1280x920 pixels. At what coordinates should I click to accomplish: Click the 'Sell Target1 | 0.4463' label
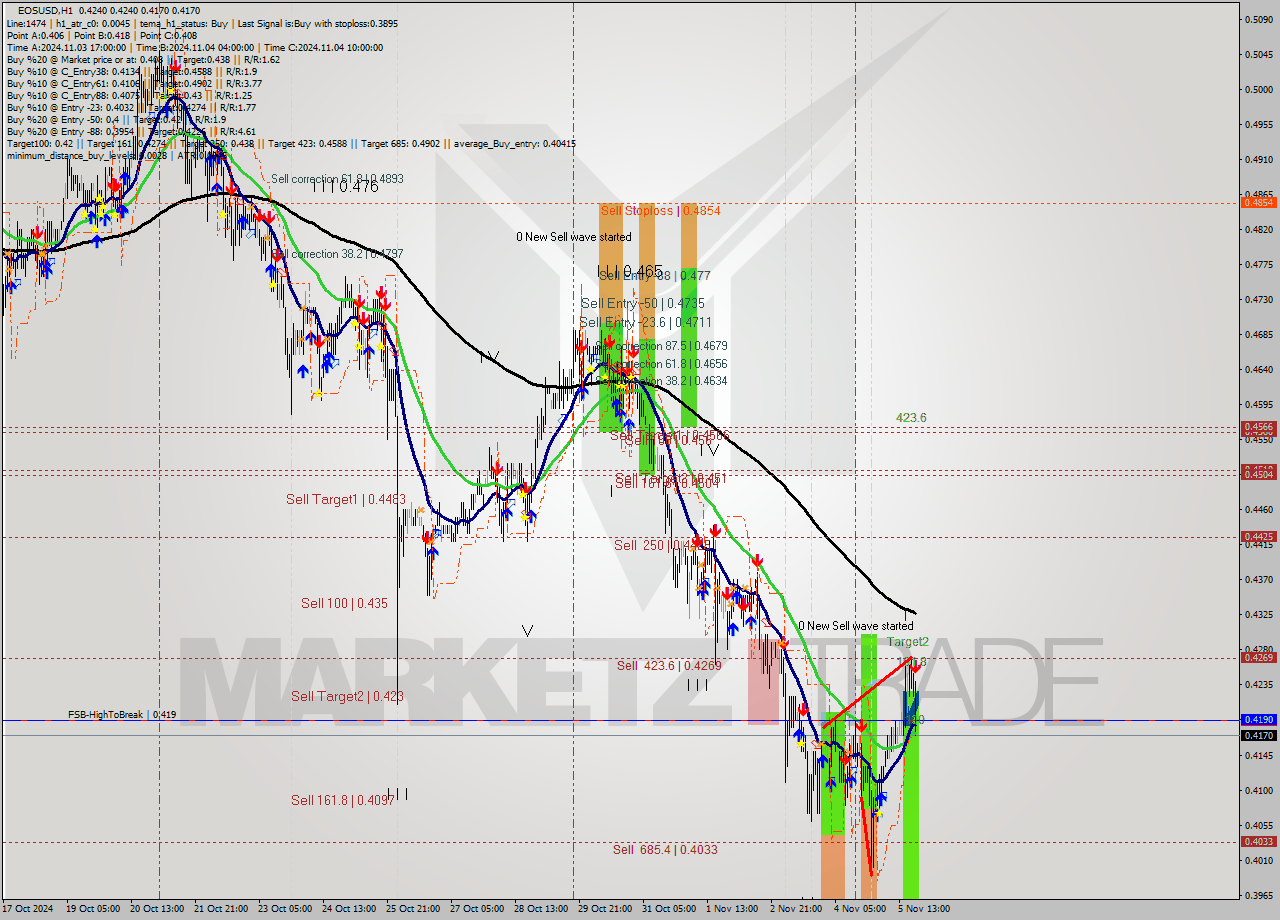(346, 499)
